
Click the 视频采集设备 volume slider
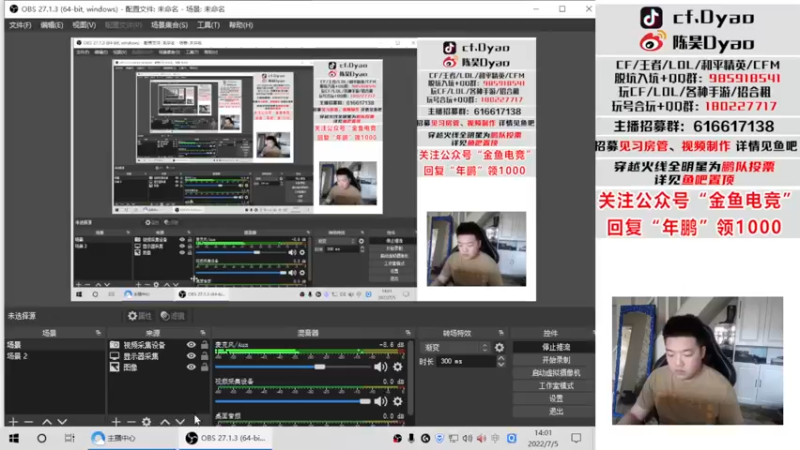point(293,402)
